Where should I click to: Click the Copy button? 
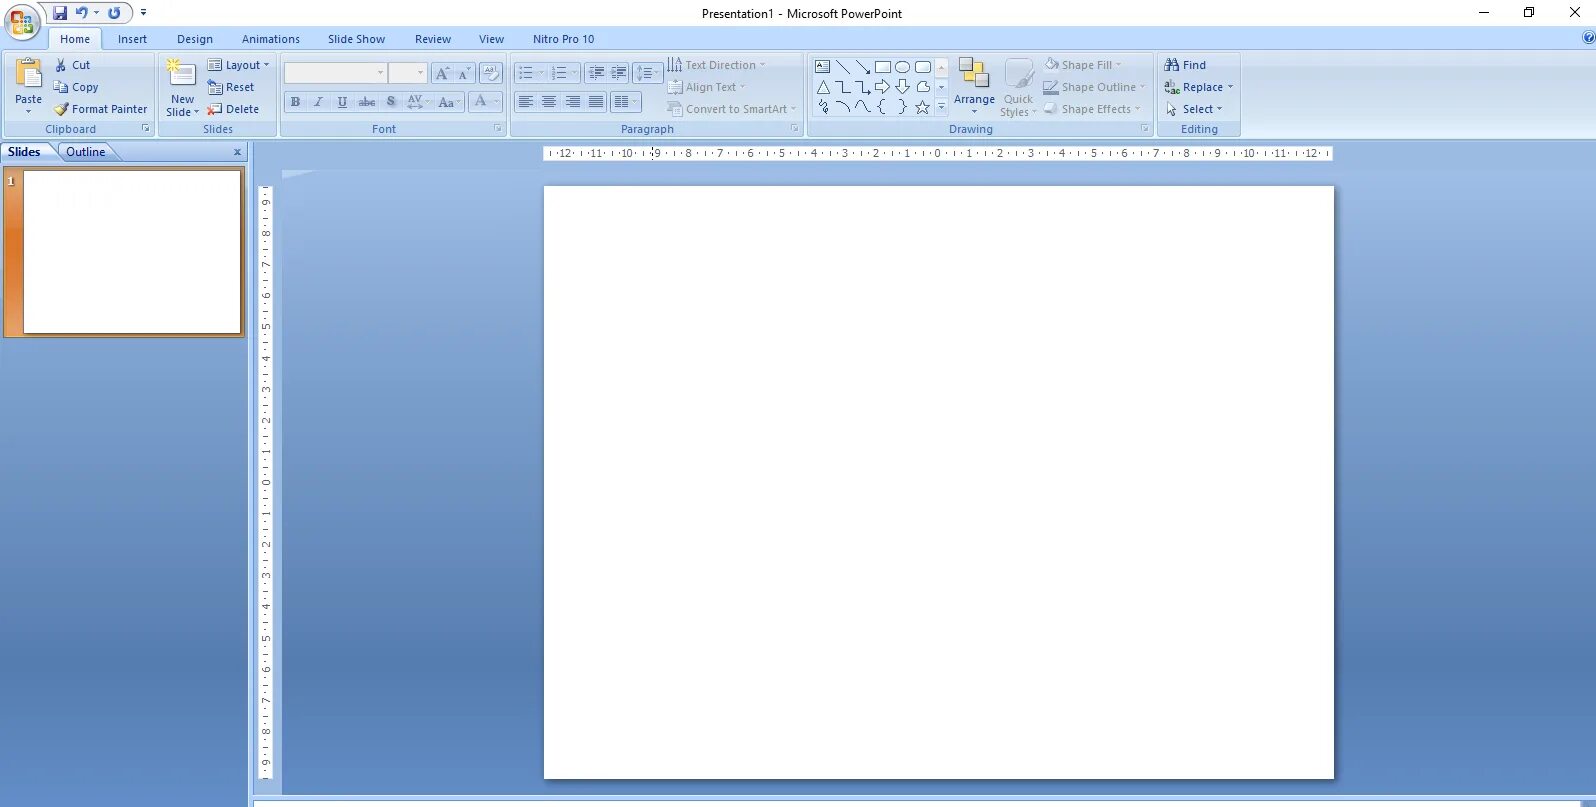(76, 87)
